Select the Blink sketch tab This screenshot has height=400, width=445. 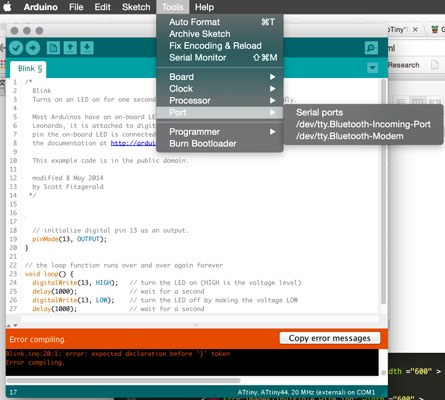tap(29, 69)
